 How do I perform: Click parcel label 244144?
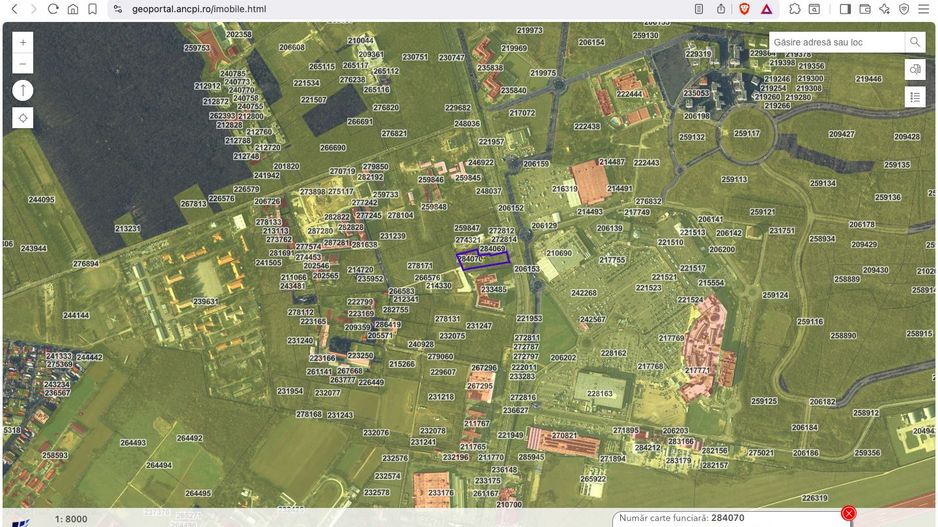tap(76, 315)
